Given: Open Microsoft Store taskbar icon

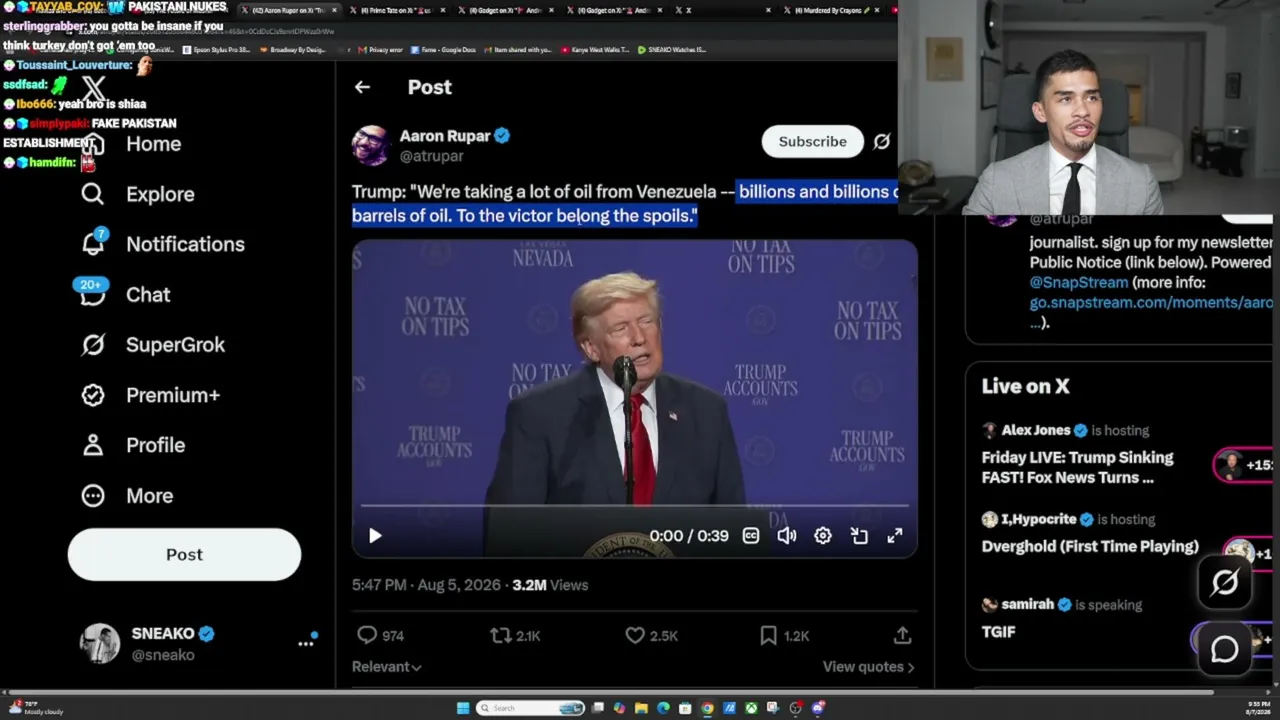Looking at the screenshot, I should [x=685, y=708].
